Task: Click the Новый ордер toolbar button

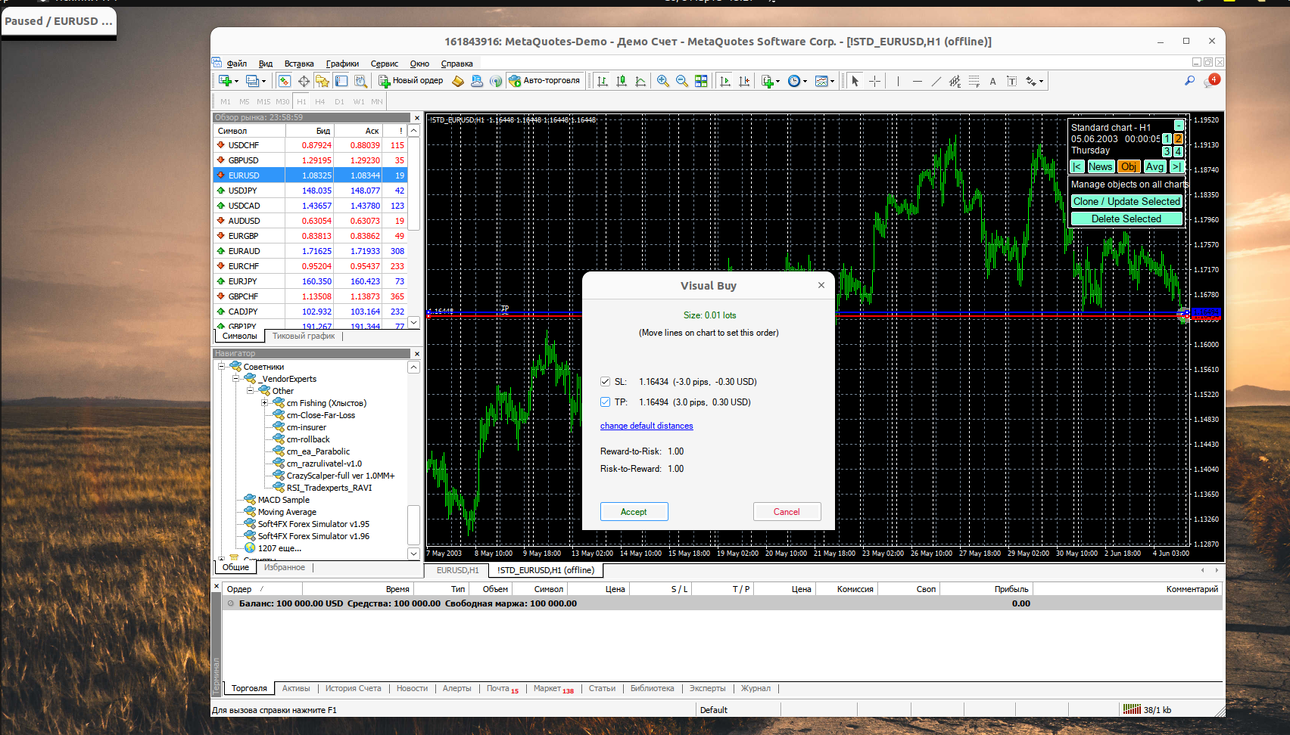Action: point(411,81)
